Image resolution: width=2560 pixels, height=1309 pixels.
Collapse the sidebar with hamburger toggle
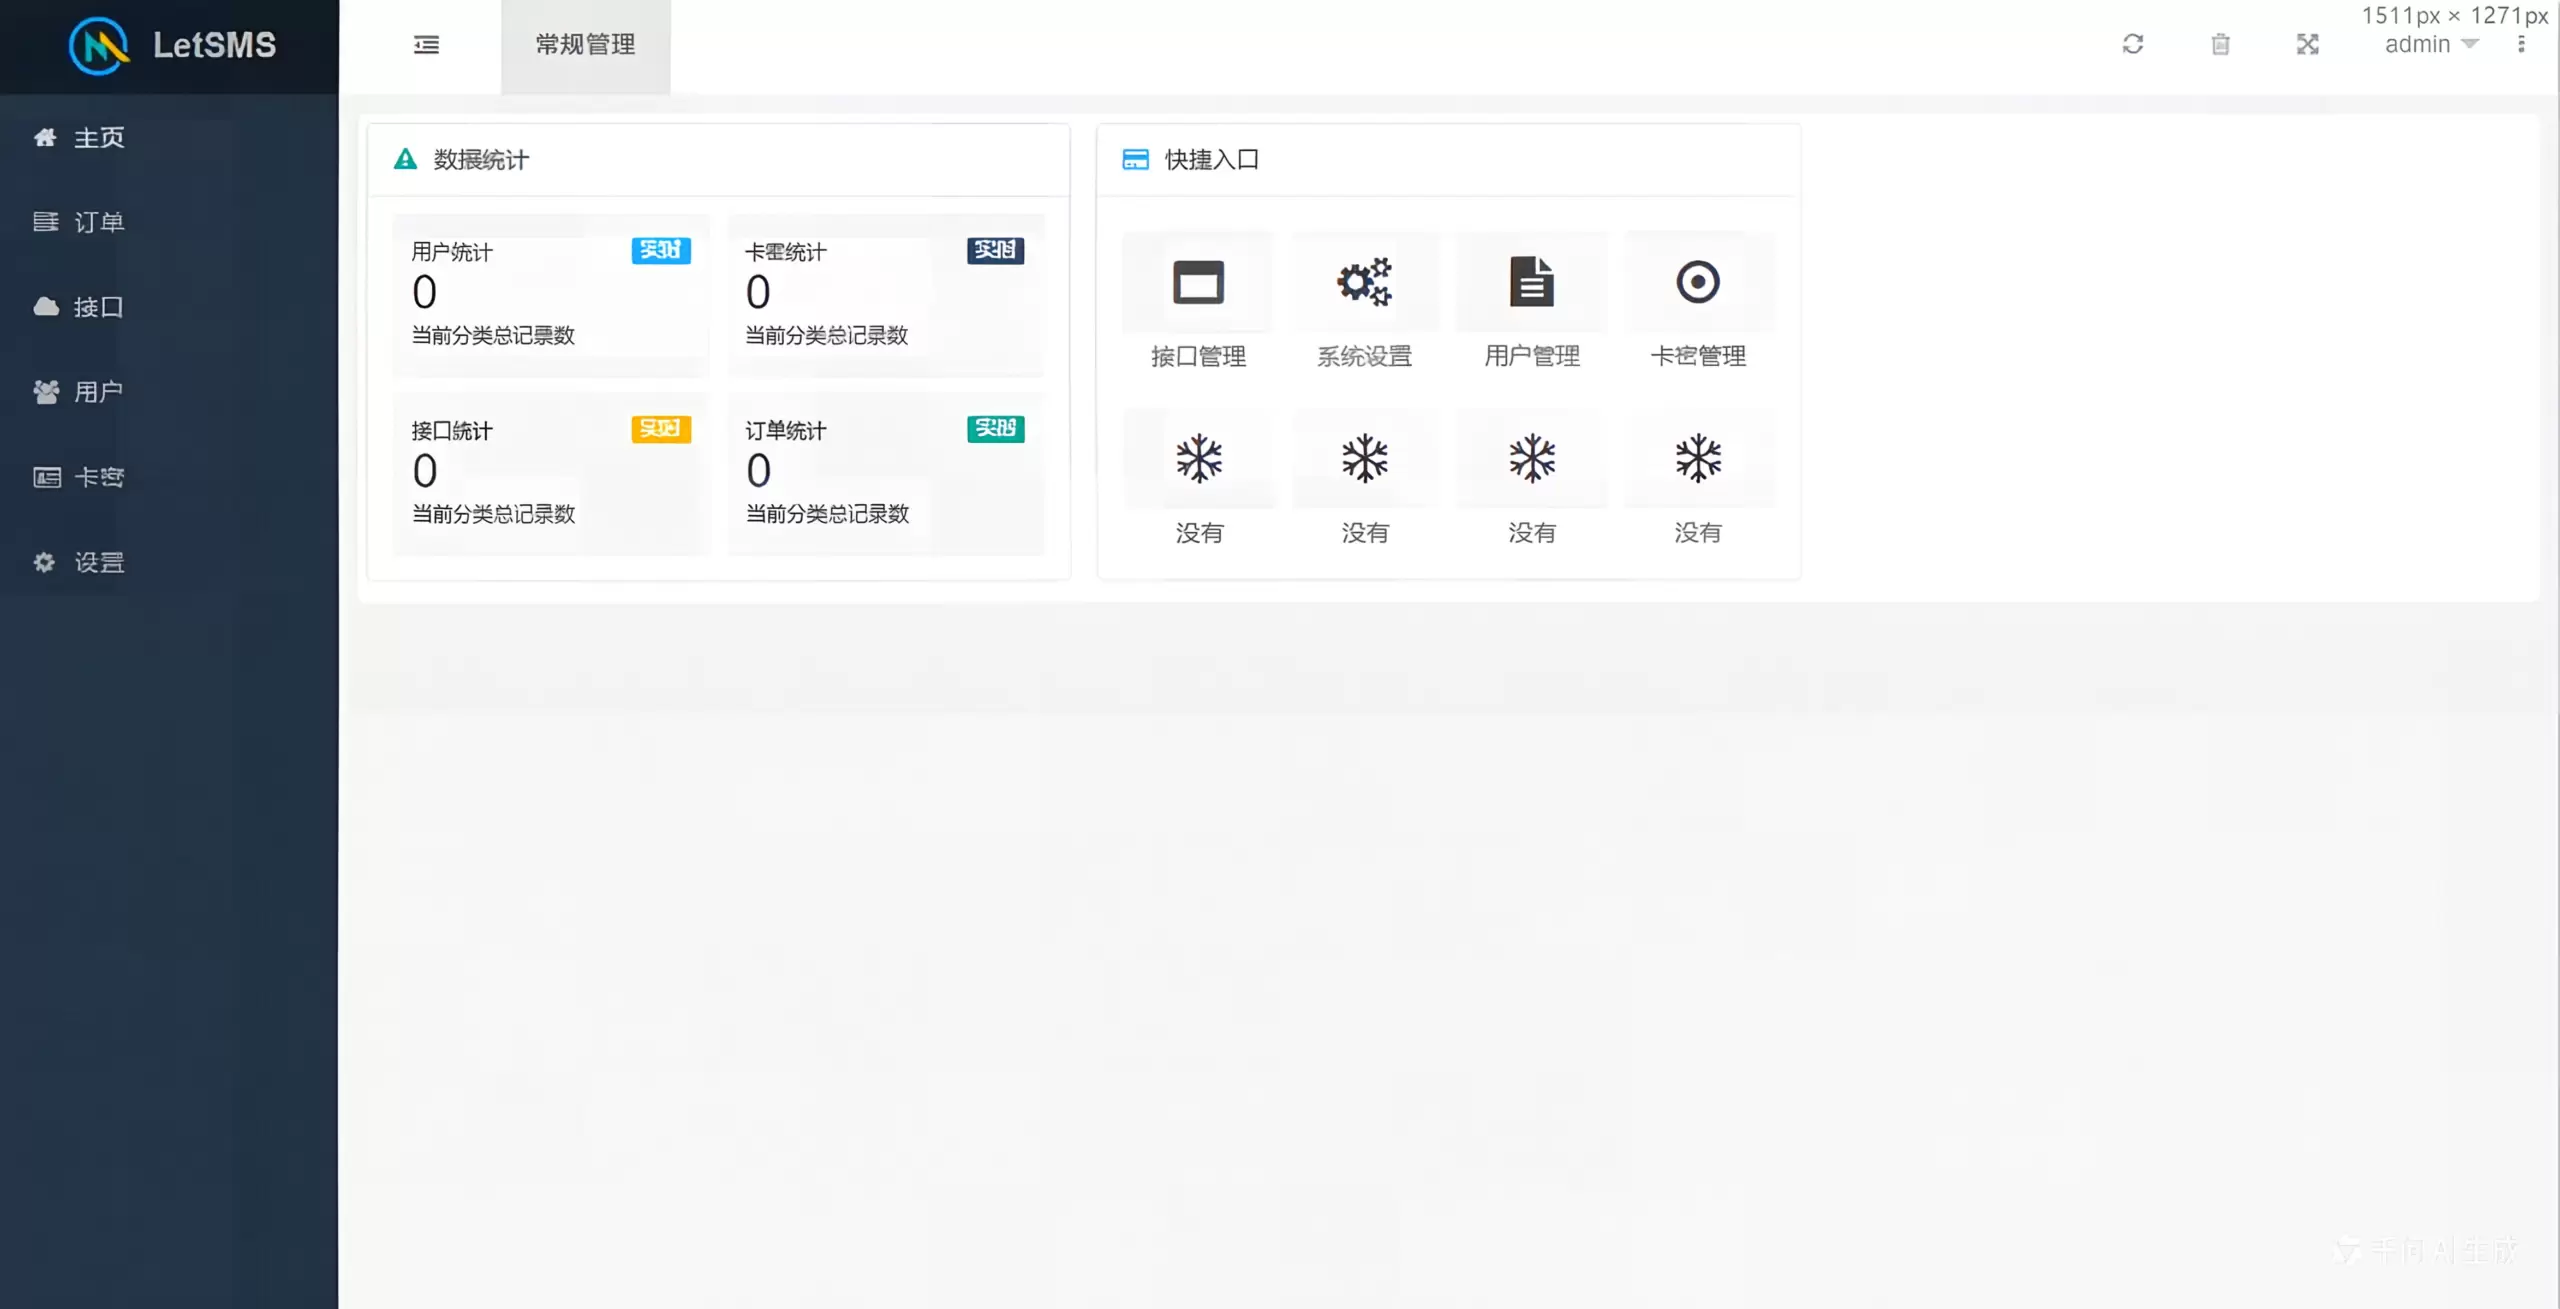pyautogui.click(x=426, y=45)
